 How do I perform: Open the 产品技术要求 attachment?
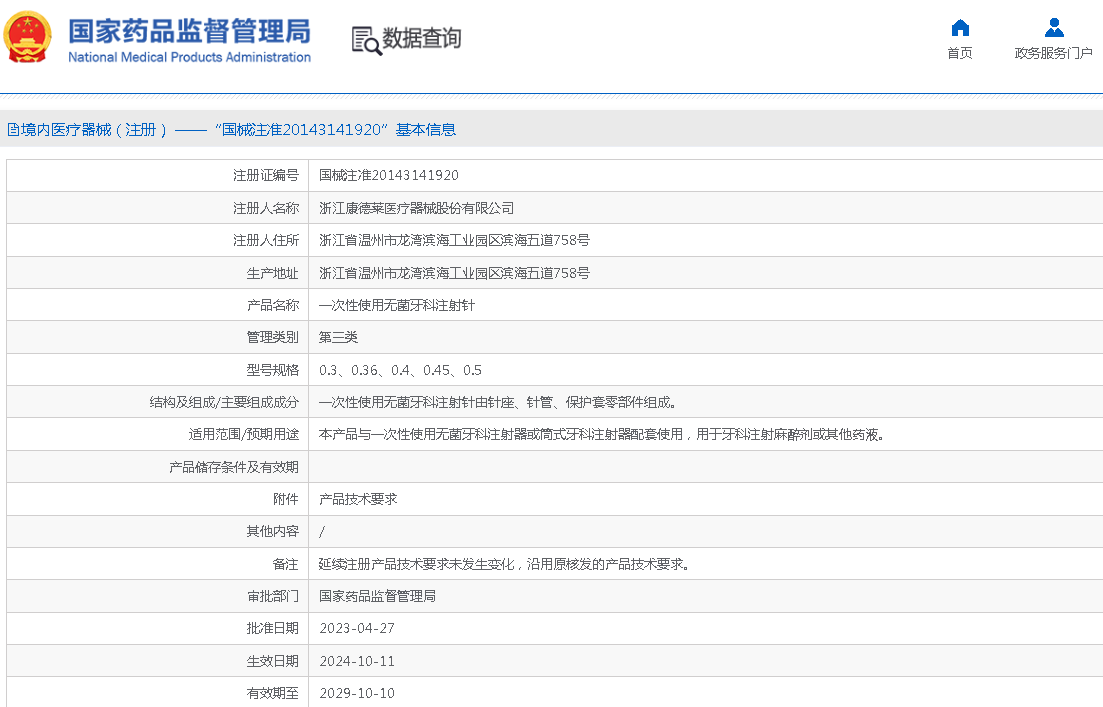pos(358,499)
